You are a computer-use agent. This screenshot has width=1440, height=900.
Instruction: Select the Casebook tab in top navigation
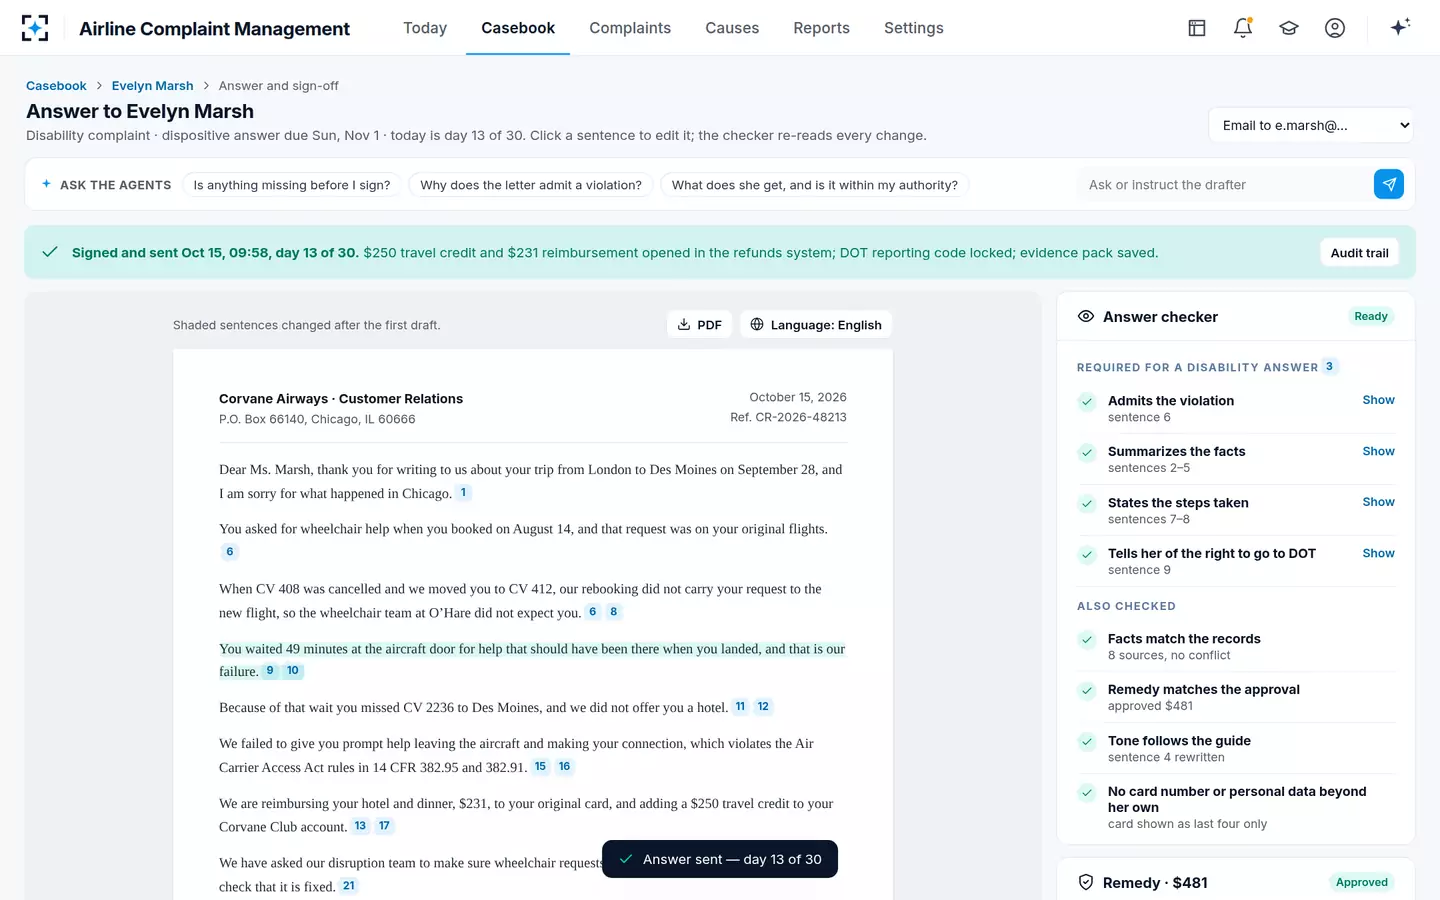point(518,28)
